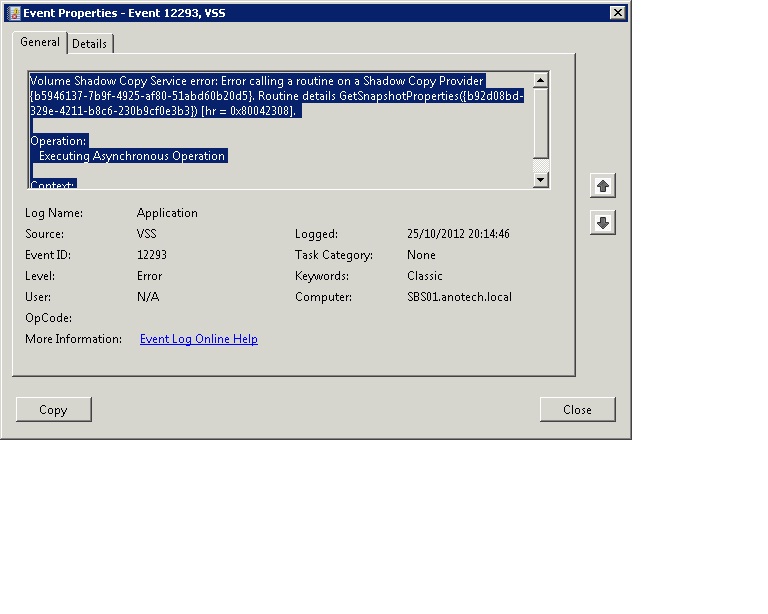
Task: Click the 'OpCode:' label
Action: pyautogui.click(x=48, y=318)
